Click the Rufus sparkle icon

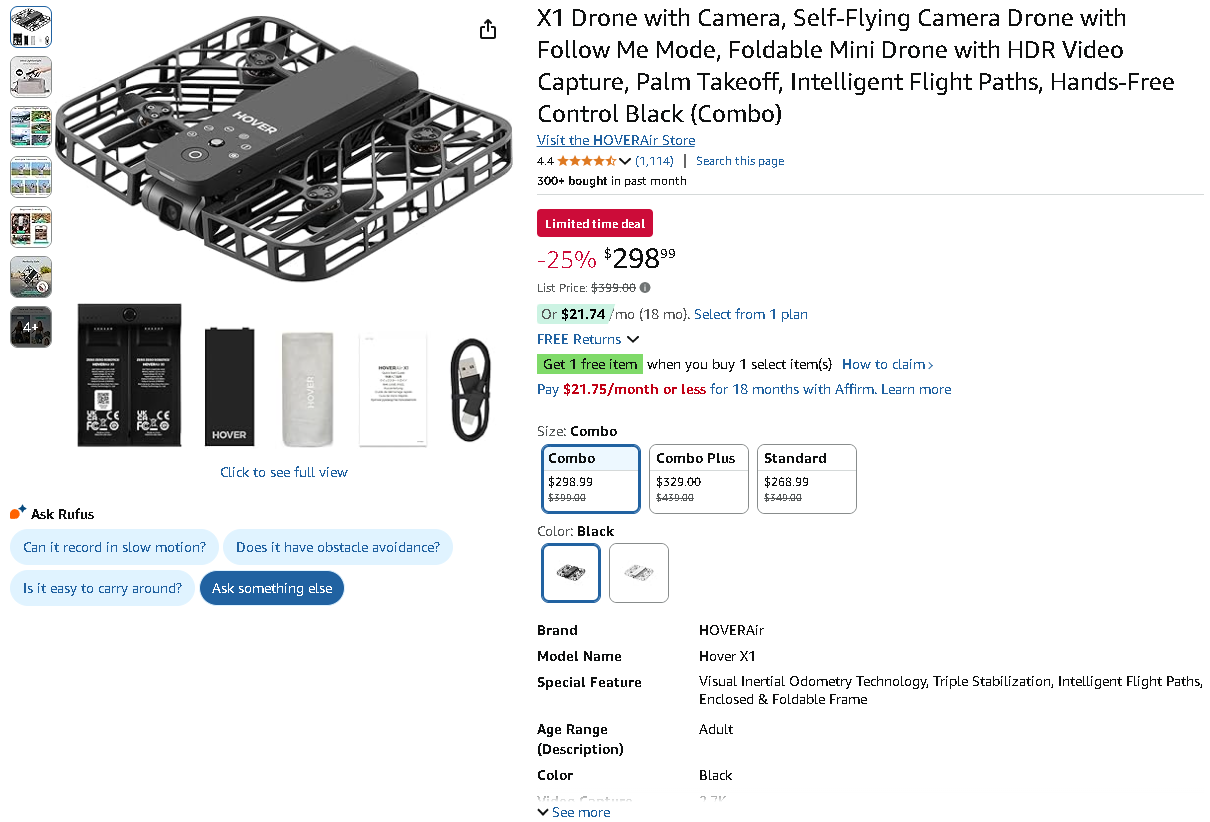point(18,513)
